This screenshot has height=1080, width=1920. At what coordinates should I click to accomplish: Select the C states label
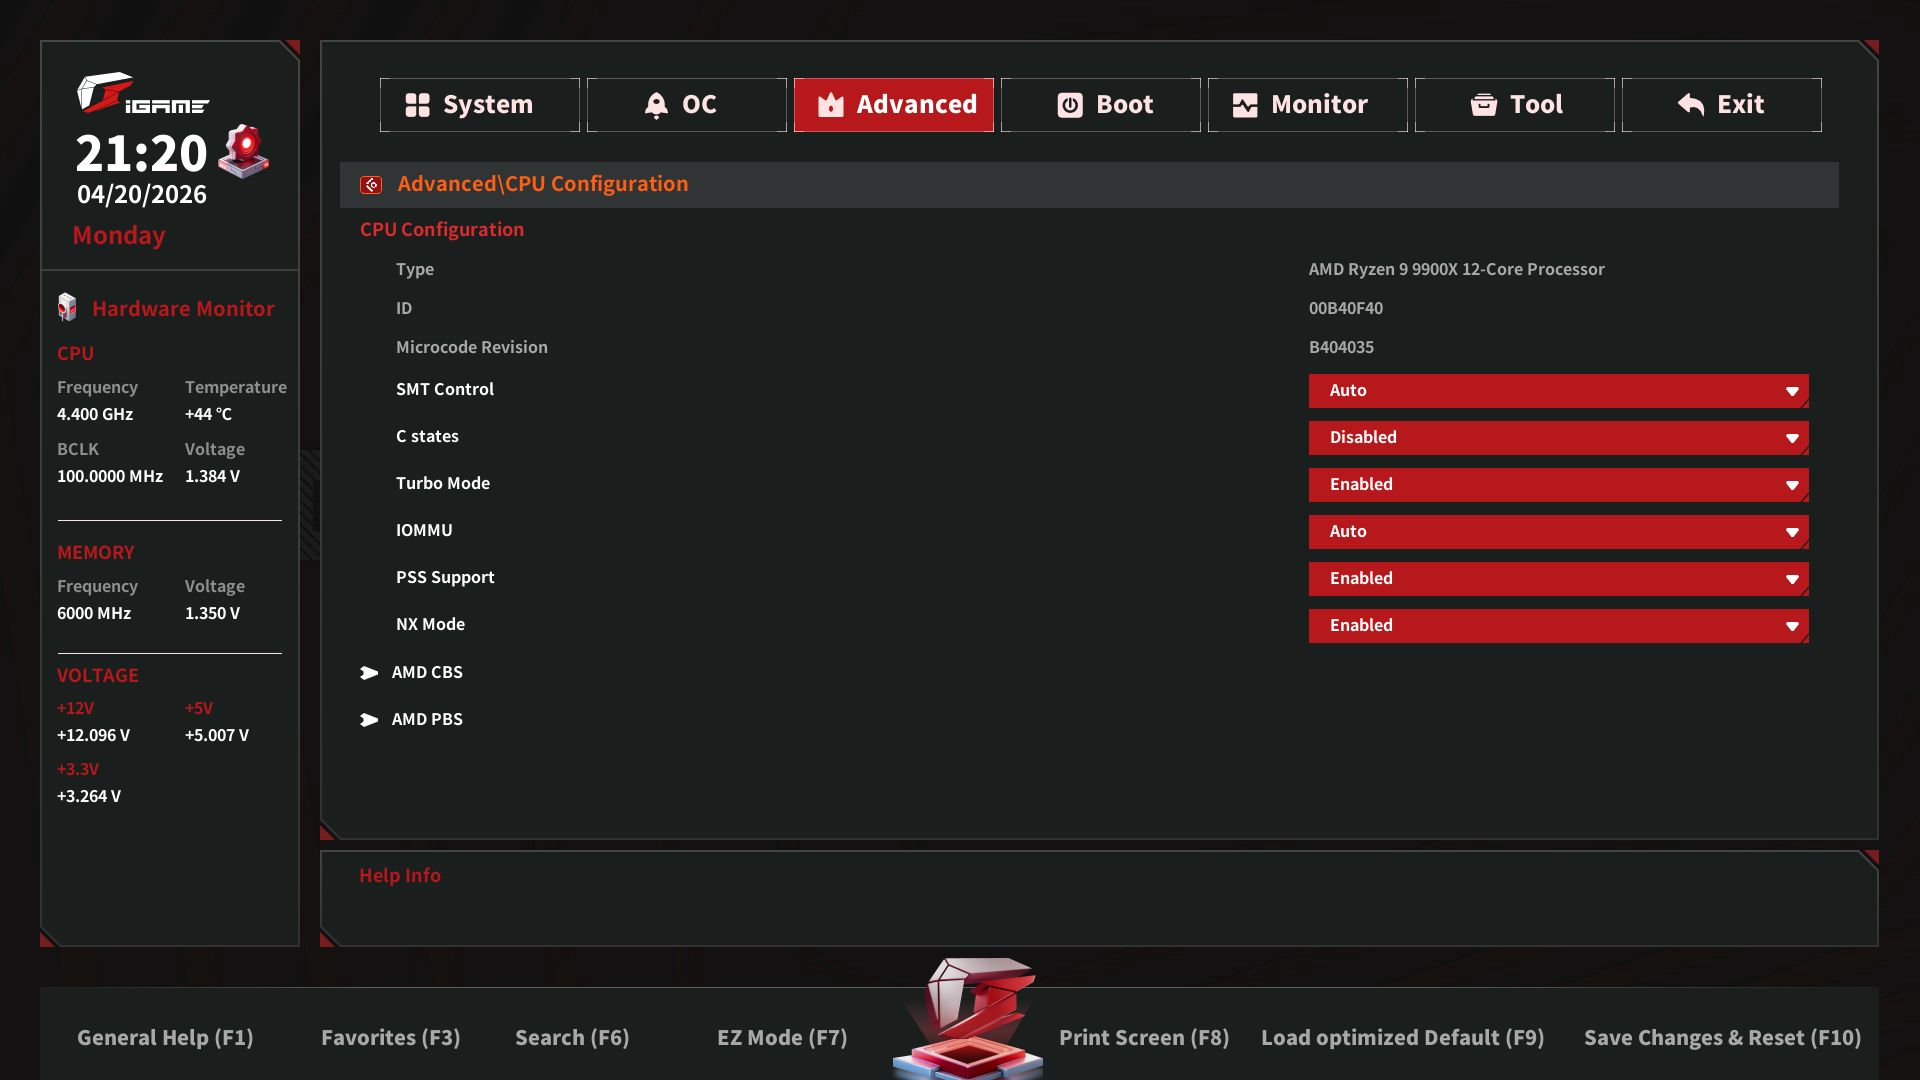tap(427, 437)
